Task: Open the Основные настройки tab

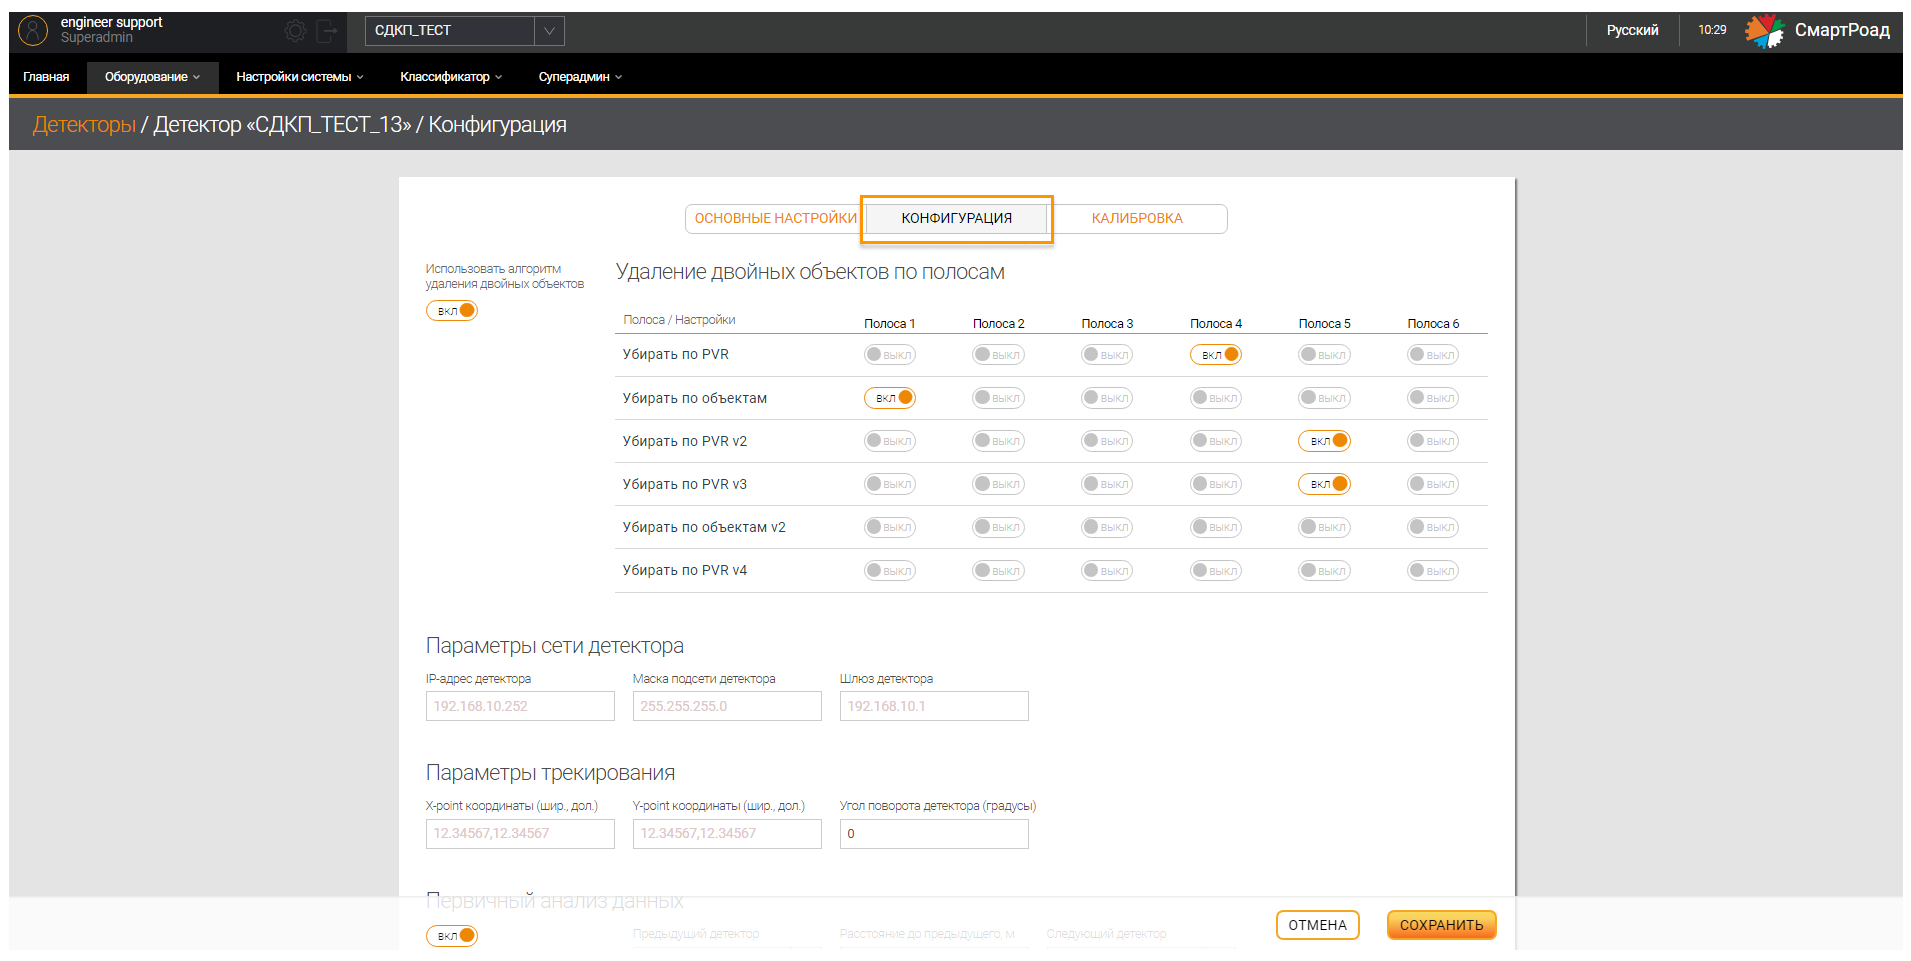Action: (775, 218)
